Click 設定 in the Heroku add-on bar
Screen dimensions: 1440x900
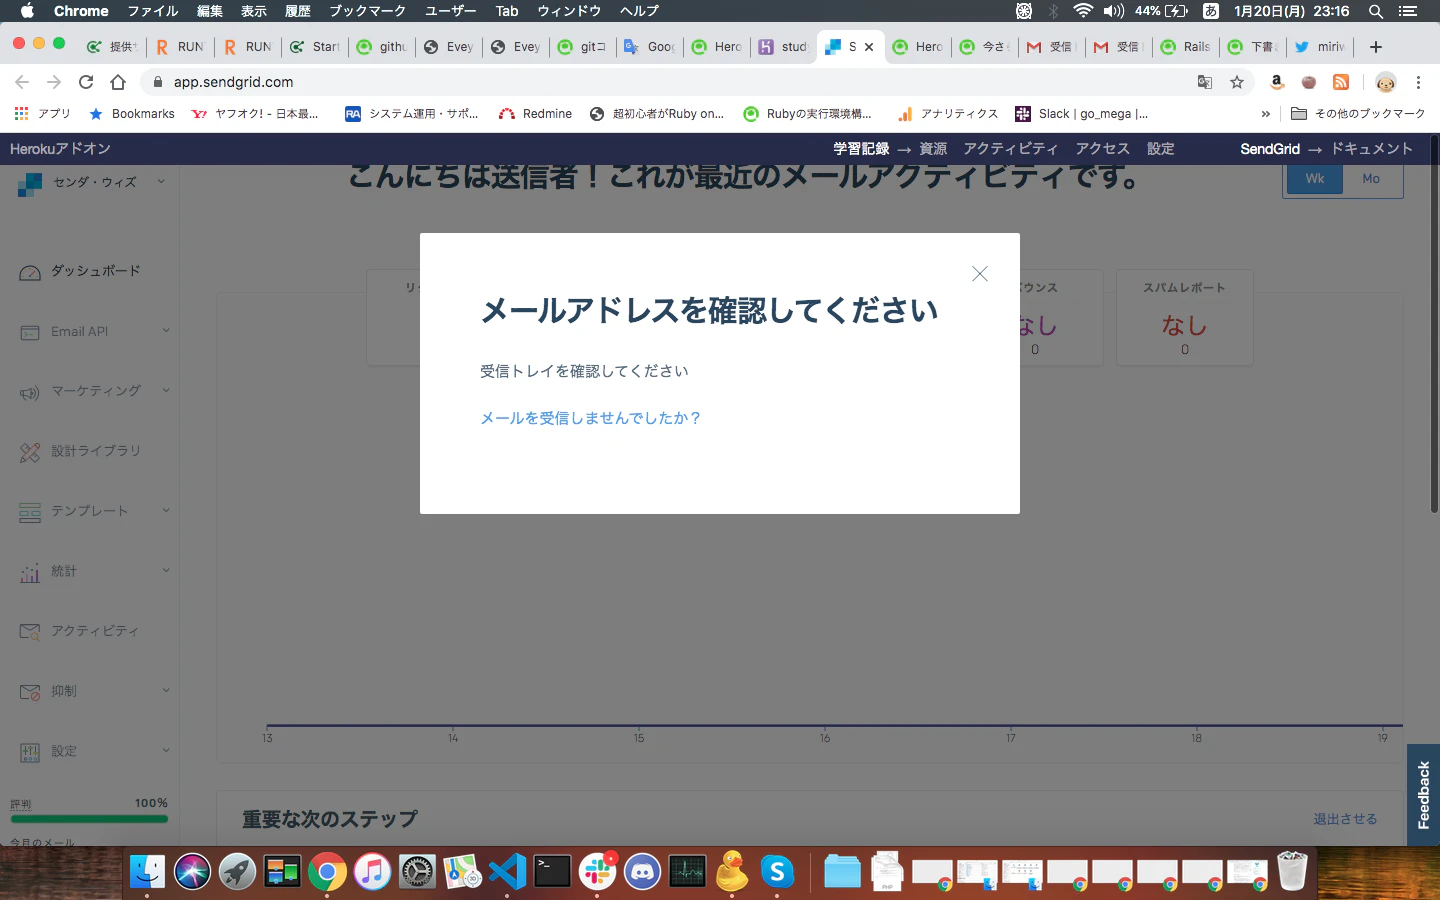coord(1160,149)
